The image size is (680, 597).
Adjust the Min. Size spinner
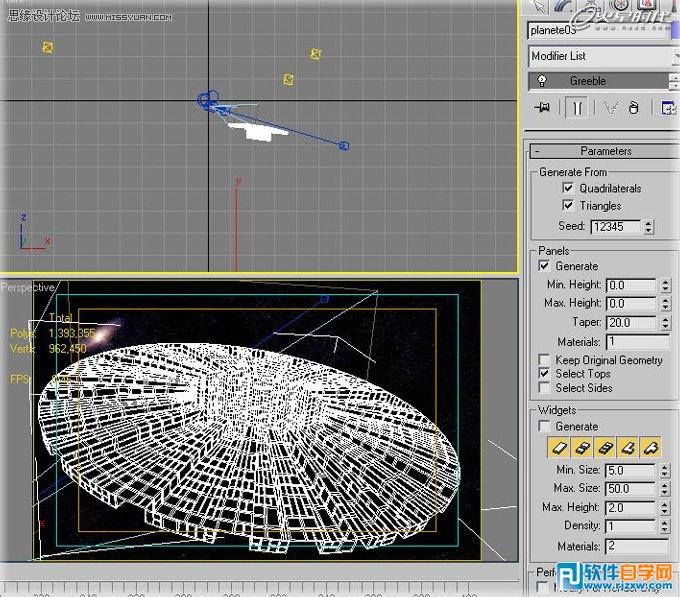[665, 470]
